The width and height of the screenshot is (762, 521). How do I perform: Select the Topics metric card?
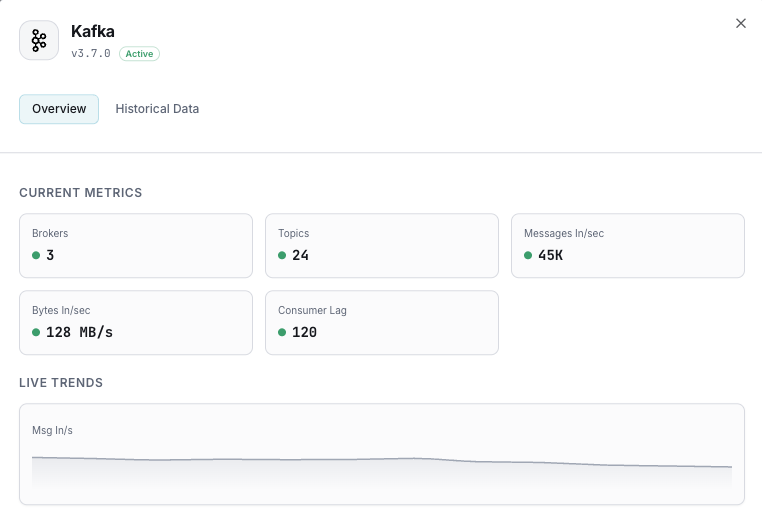coord(382,245)
